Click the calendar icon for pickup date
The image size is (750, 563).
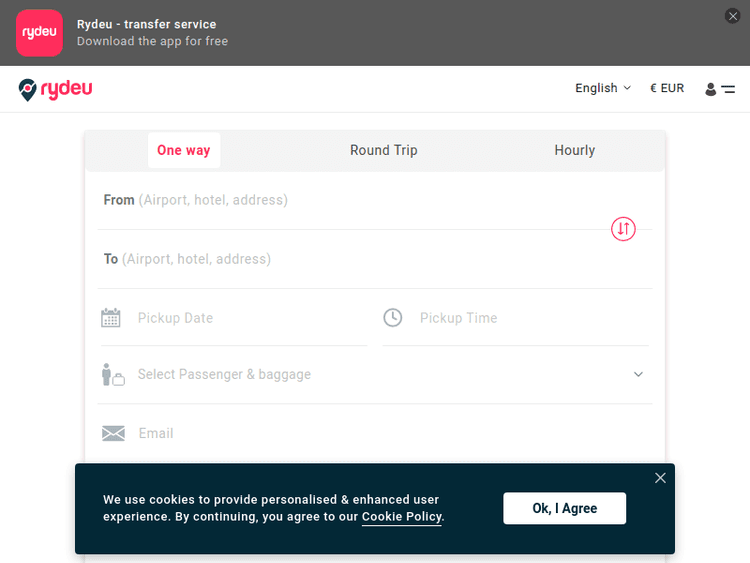click(111, 318)
